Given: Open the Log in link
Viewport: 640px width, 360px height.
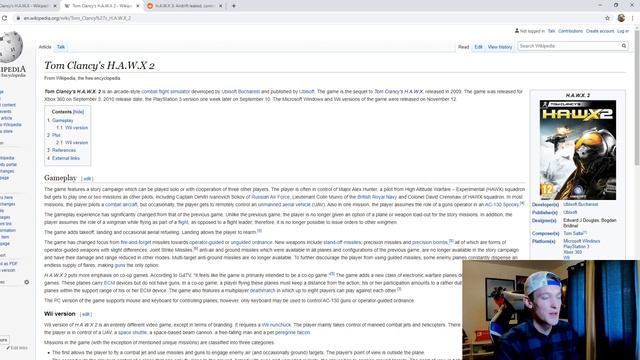Looking at the screenshot, I should (622, 31).
